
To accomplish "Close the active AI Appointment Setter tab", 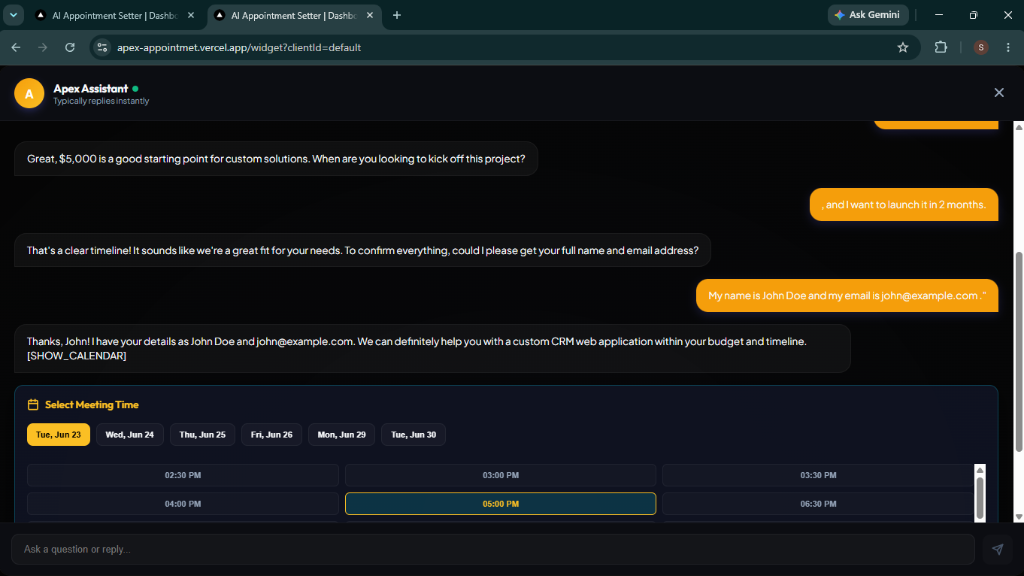I will (x=370, y=15).
